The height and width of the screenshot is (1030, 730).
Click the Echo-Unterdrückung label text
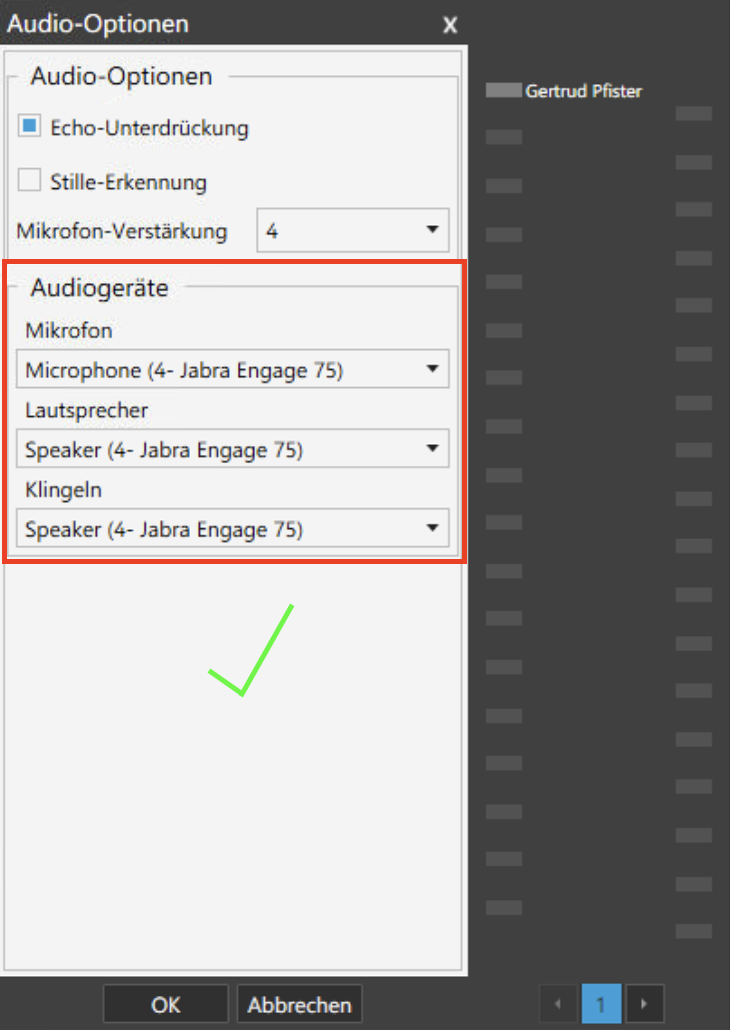pos(149,128)
